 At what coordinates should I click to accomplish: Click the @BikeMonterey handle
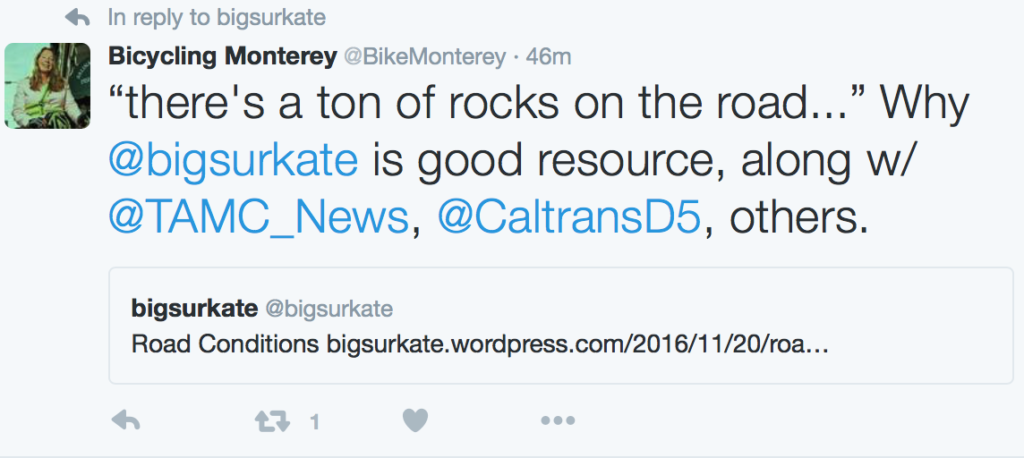click(424, 57)
